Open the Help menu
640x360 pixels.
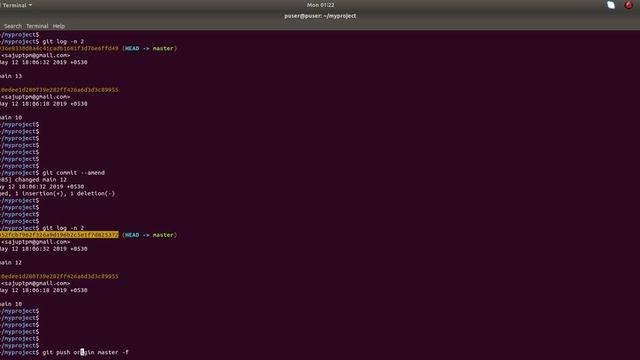point(59,26)
